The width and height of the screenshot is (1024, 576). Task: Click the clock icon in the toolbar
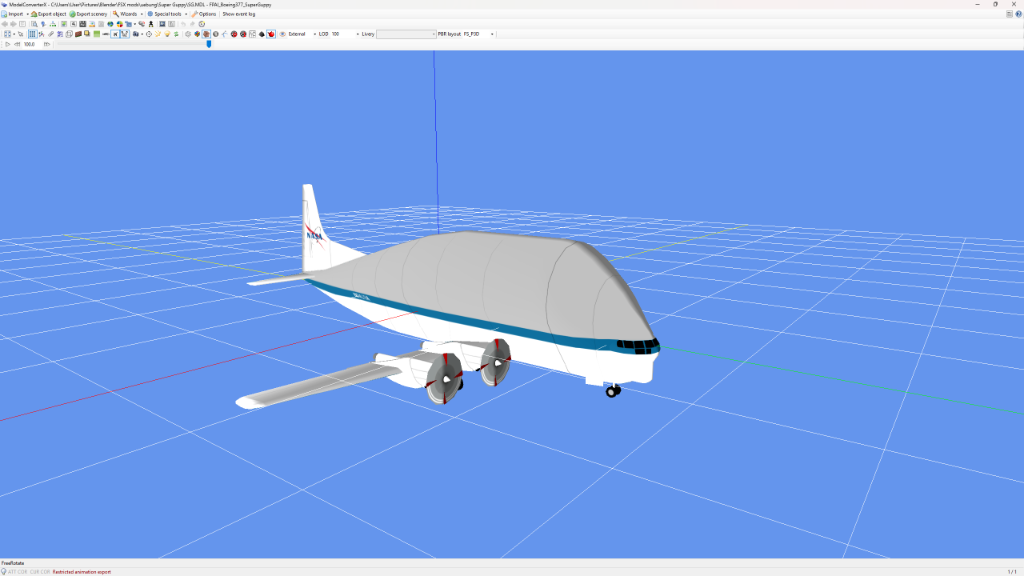(x=149, y=34)
